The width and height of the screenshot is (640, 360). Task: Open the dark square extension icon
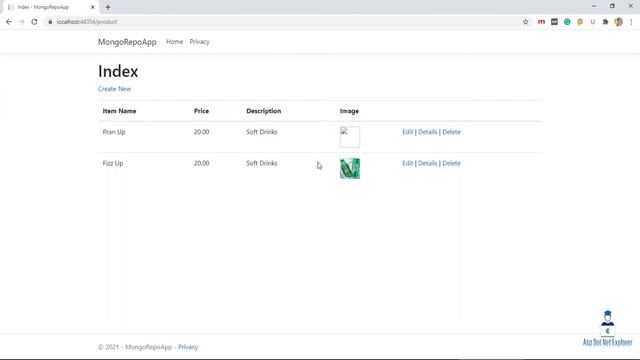(554, 22)
